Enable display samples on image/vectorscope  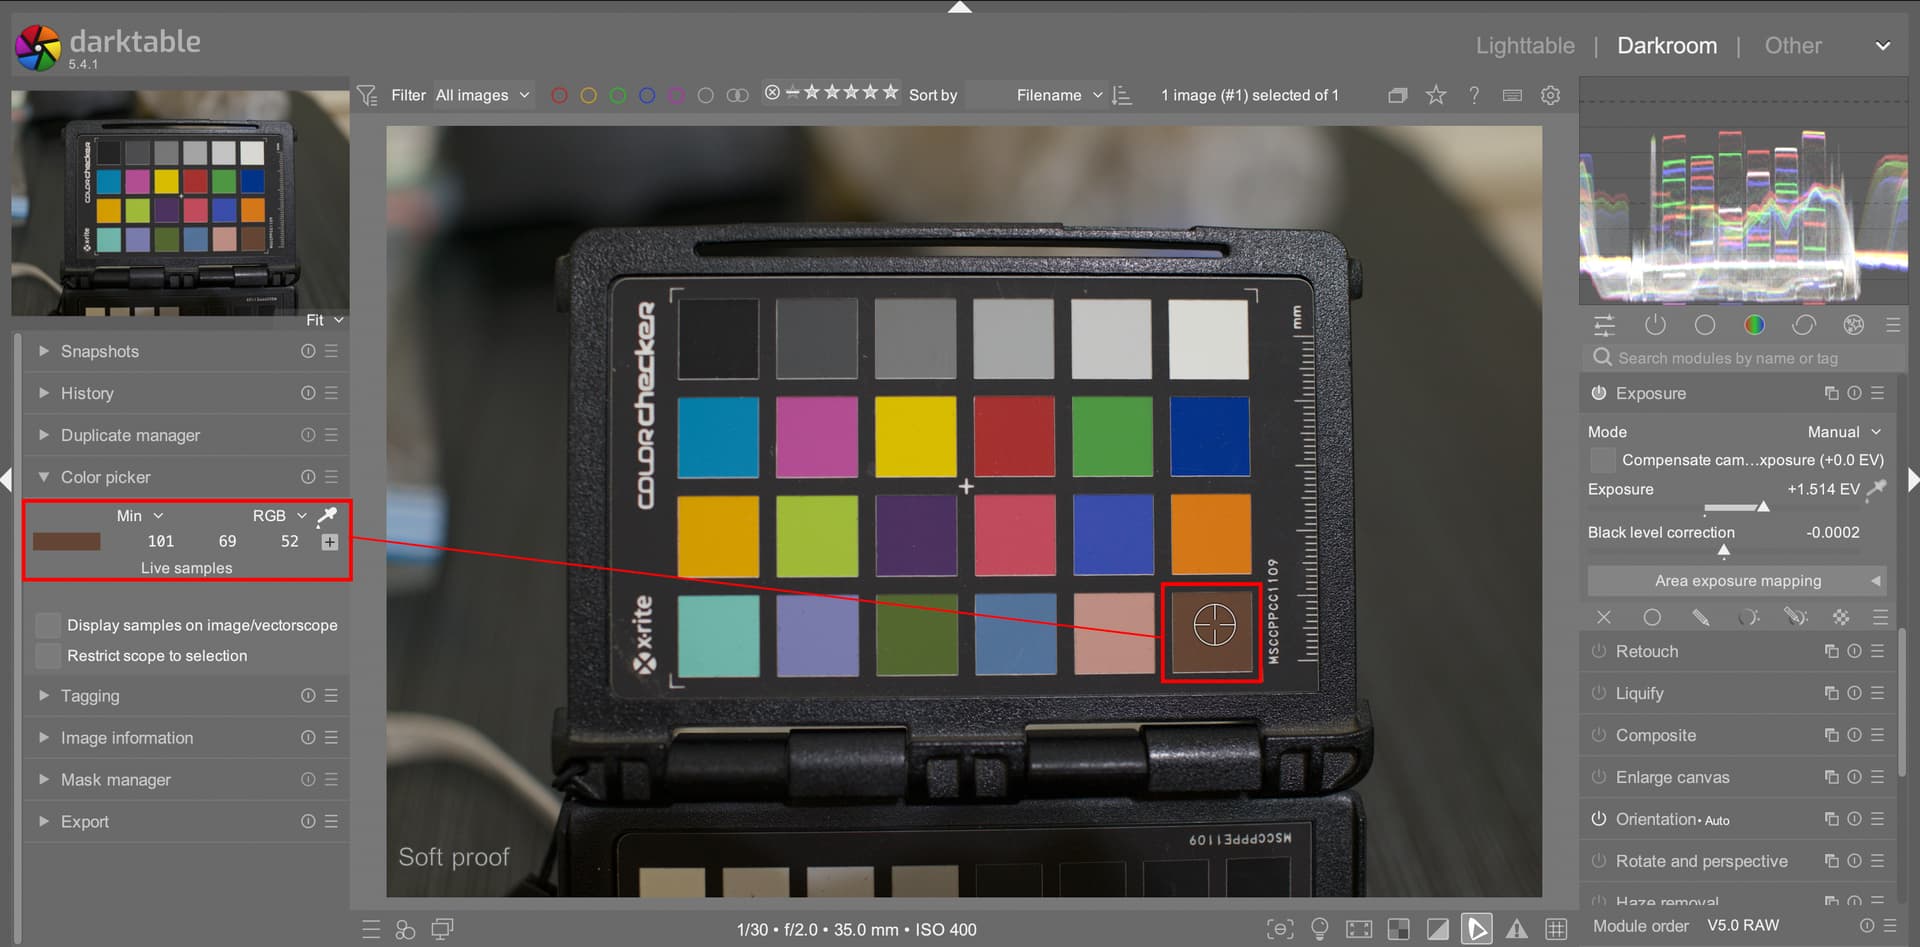coord(48,625)
